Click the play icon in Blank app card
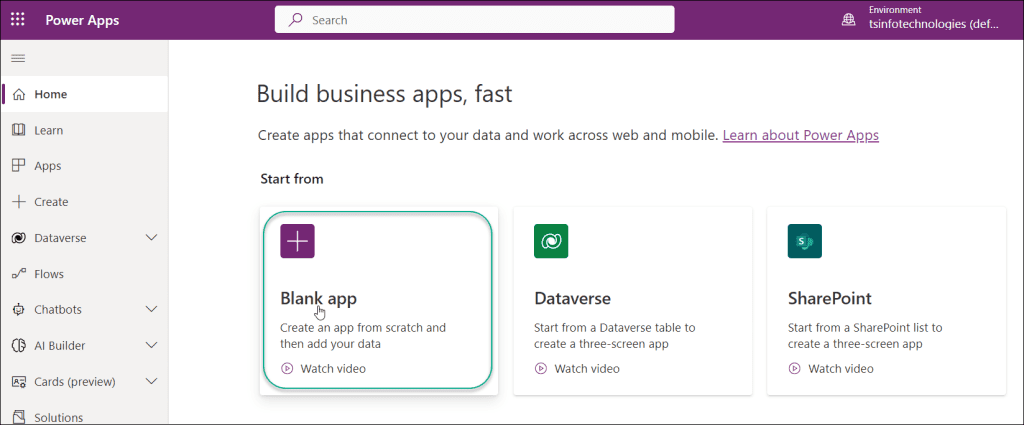 287,369
